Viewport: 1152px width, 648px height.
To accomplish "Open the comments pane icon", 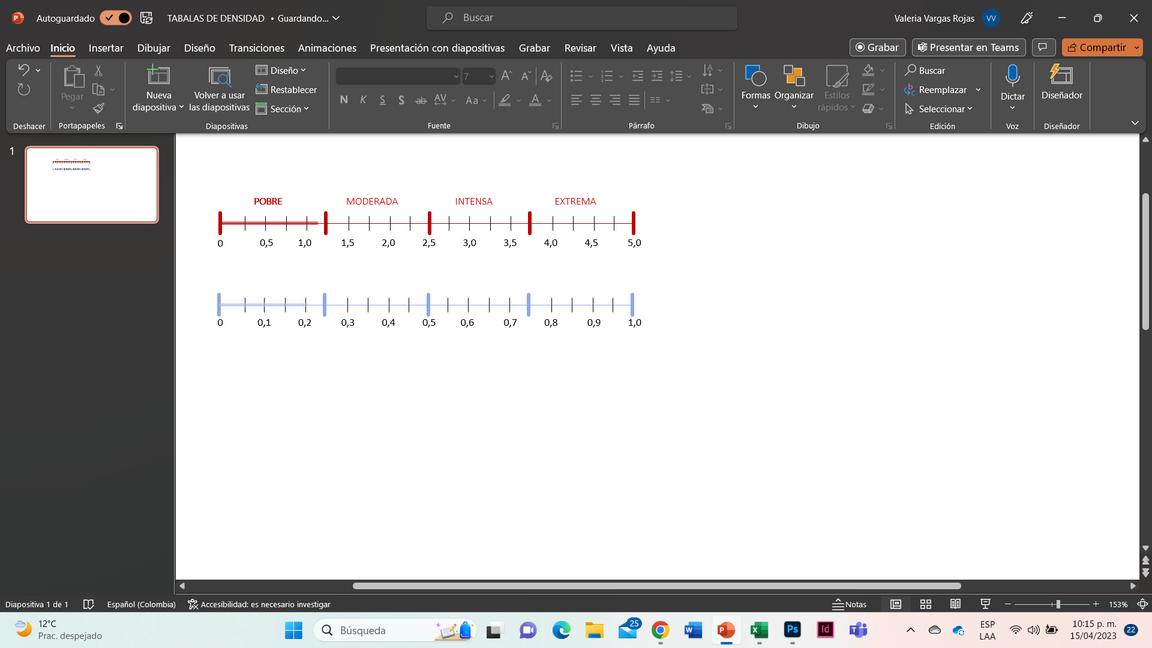I will pos(1043,47).
